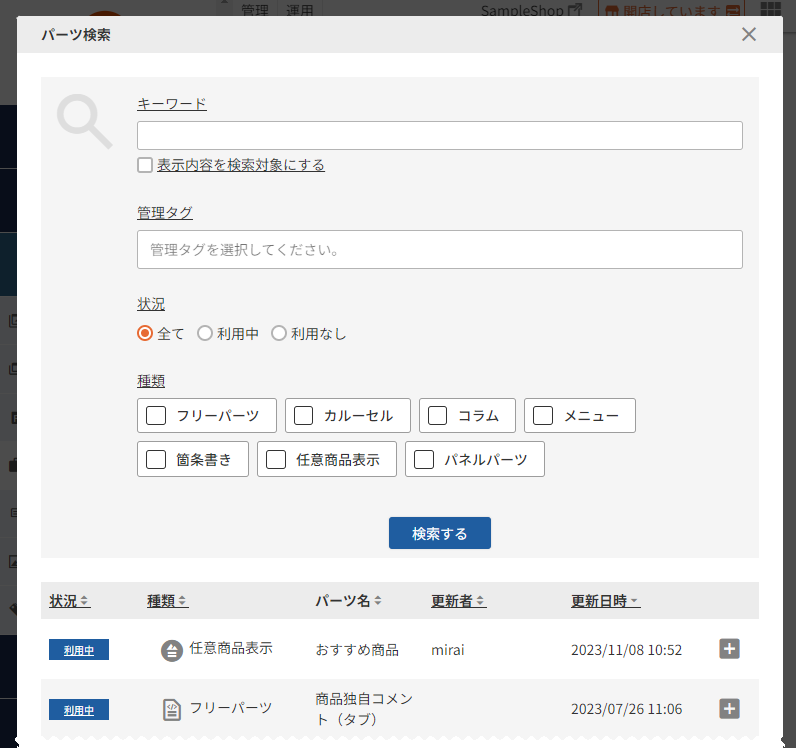Image resolution: width=796 pixels, height=748 pixels.
Task: Click the plus icon for おすすめ商品 row
Action: click(730, 649)
